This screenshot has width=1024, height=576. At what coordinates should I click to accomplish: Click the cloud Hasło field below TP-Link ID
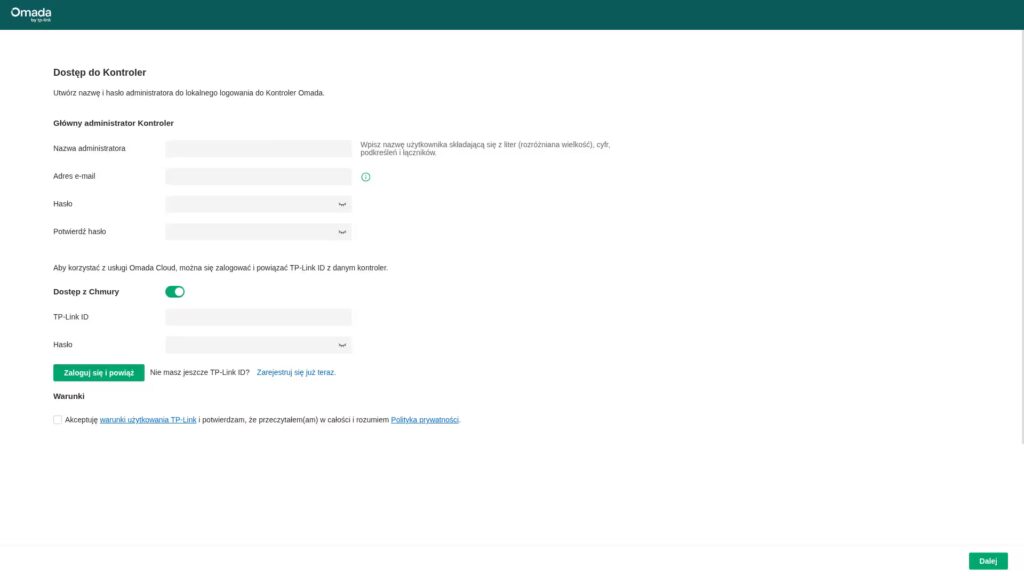coord(250,345)
